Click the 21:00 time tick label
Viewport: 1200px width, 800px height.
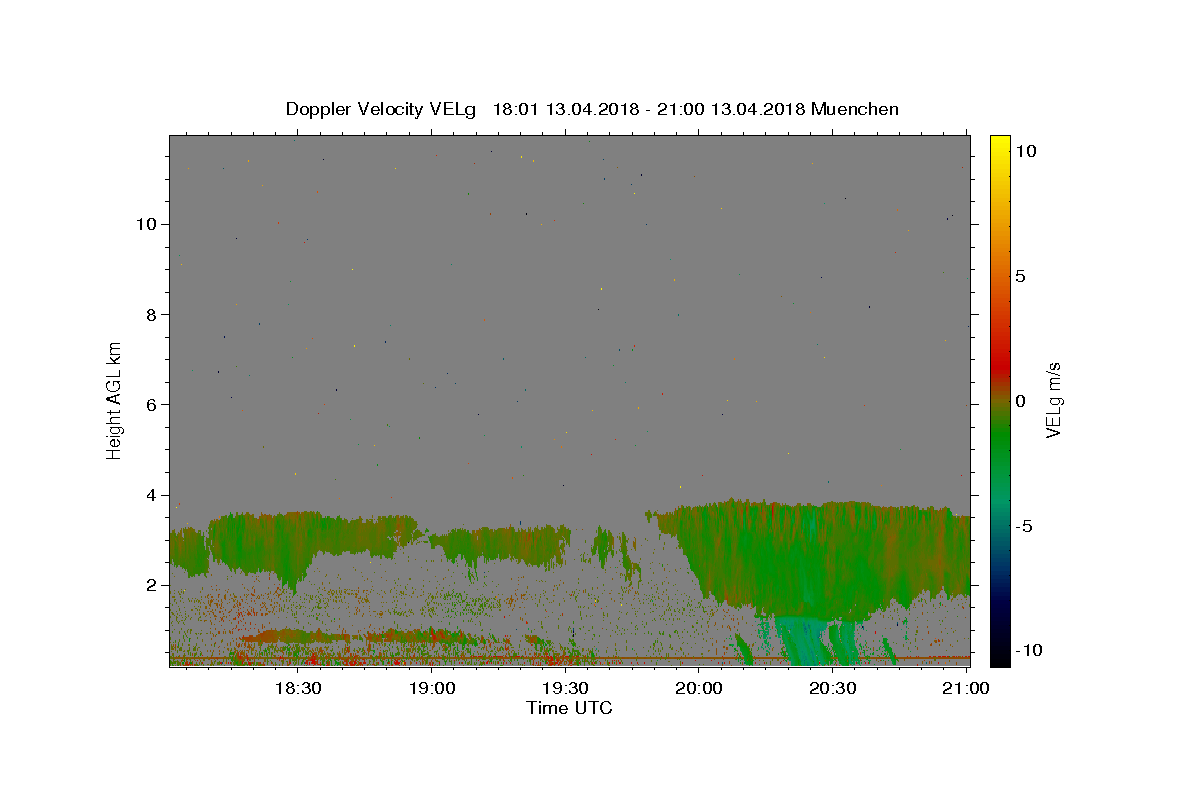tap(966, 689)
